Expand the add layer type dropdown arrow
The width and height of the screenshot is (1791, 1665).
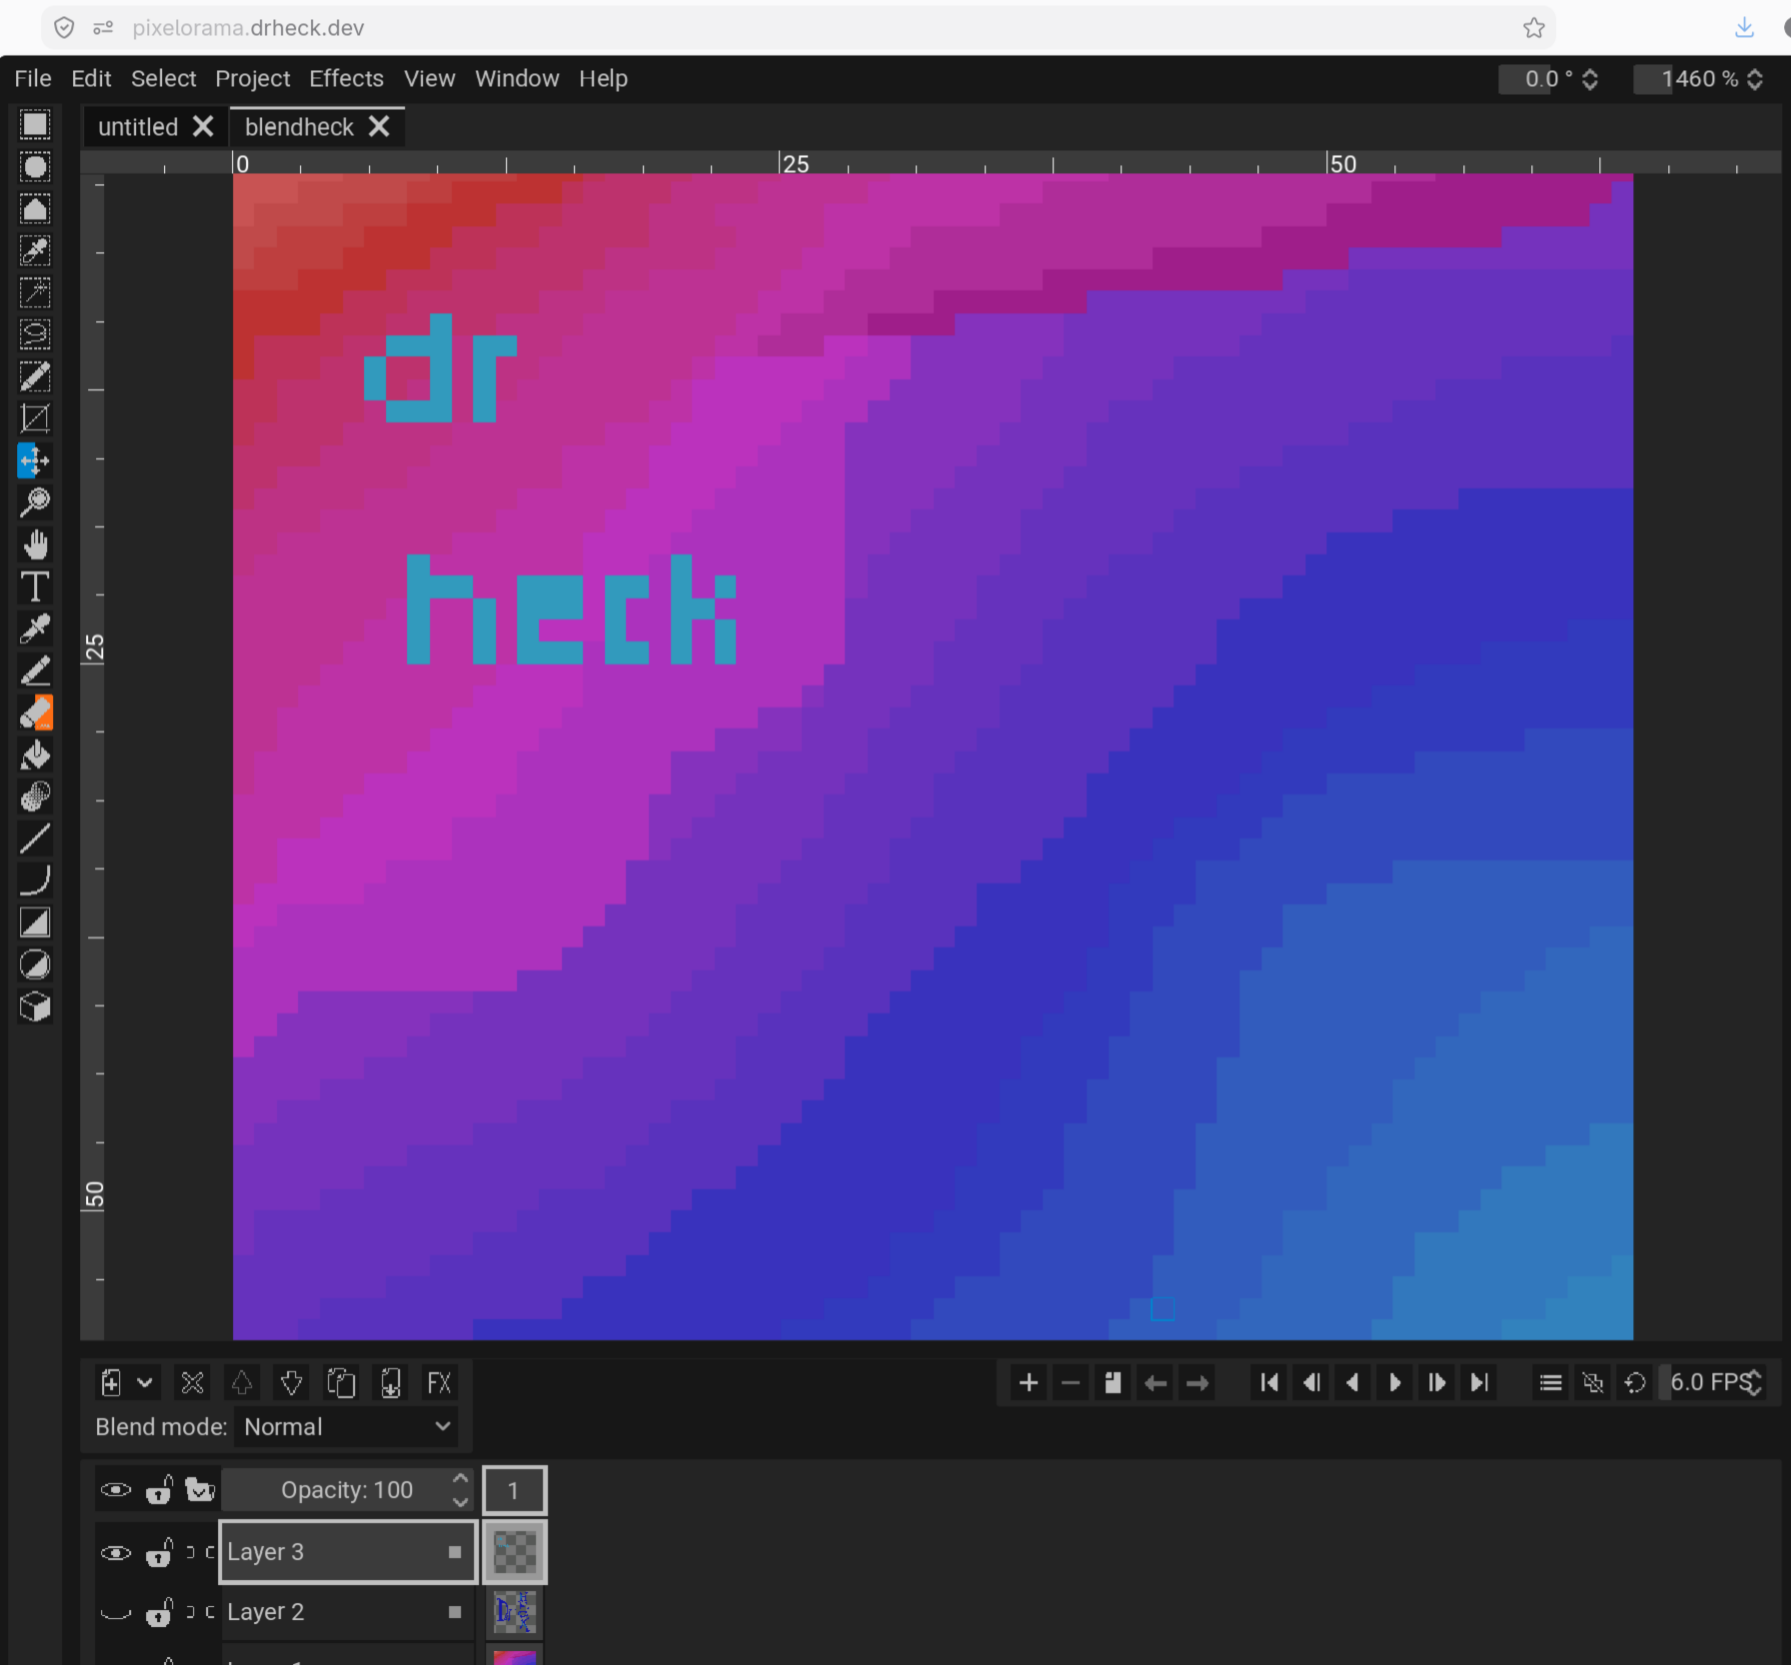pyautogui.click(x=145, y=1383)
